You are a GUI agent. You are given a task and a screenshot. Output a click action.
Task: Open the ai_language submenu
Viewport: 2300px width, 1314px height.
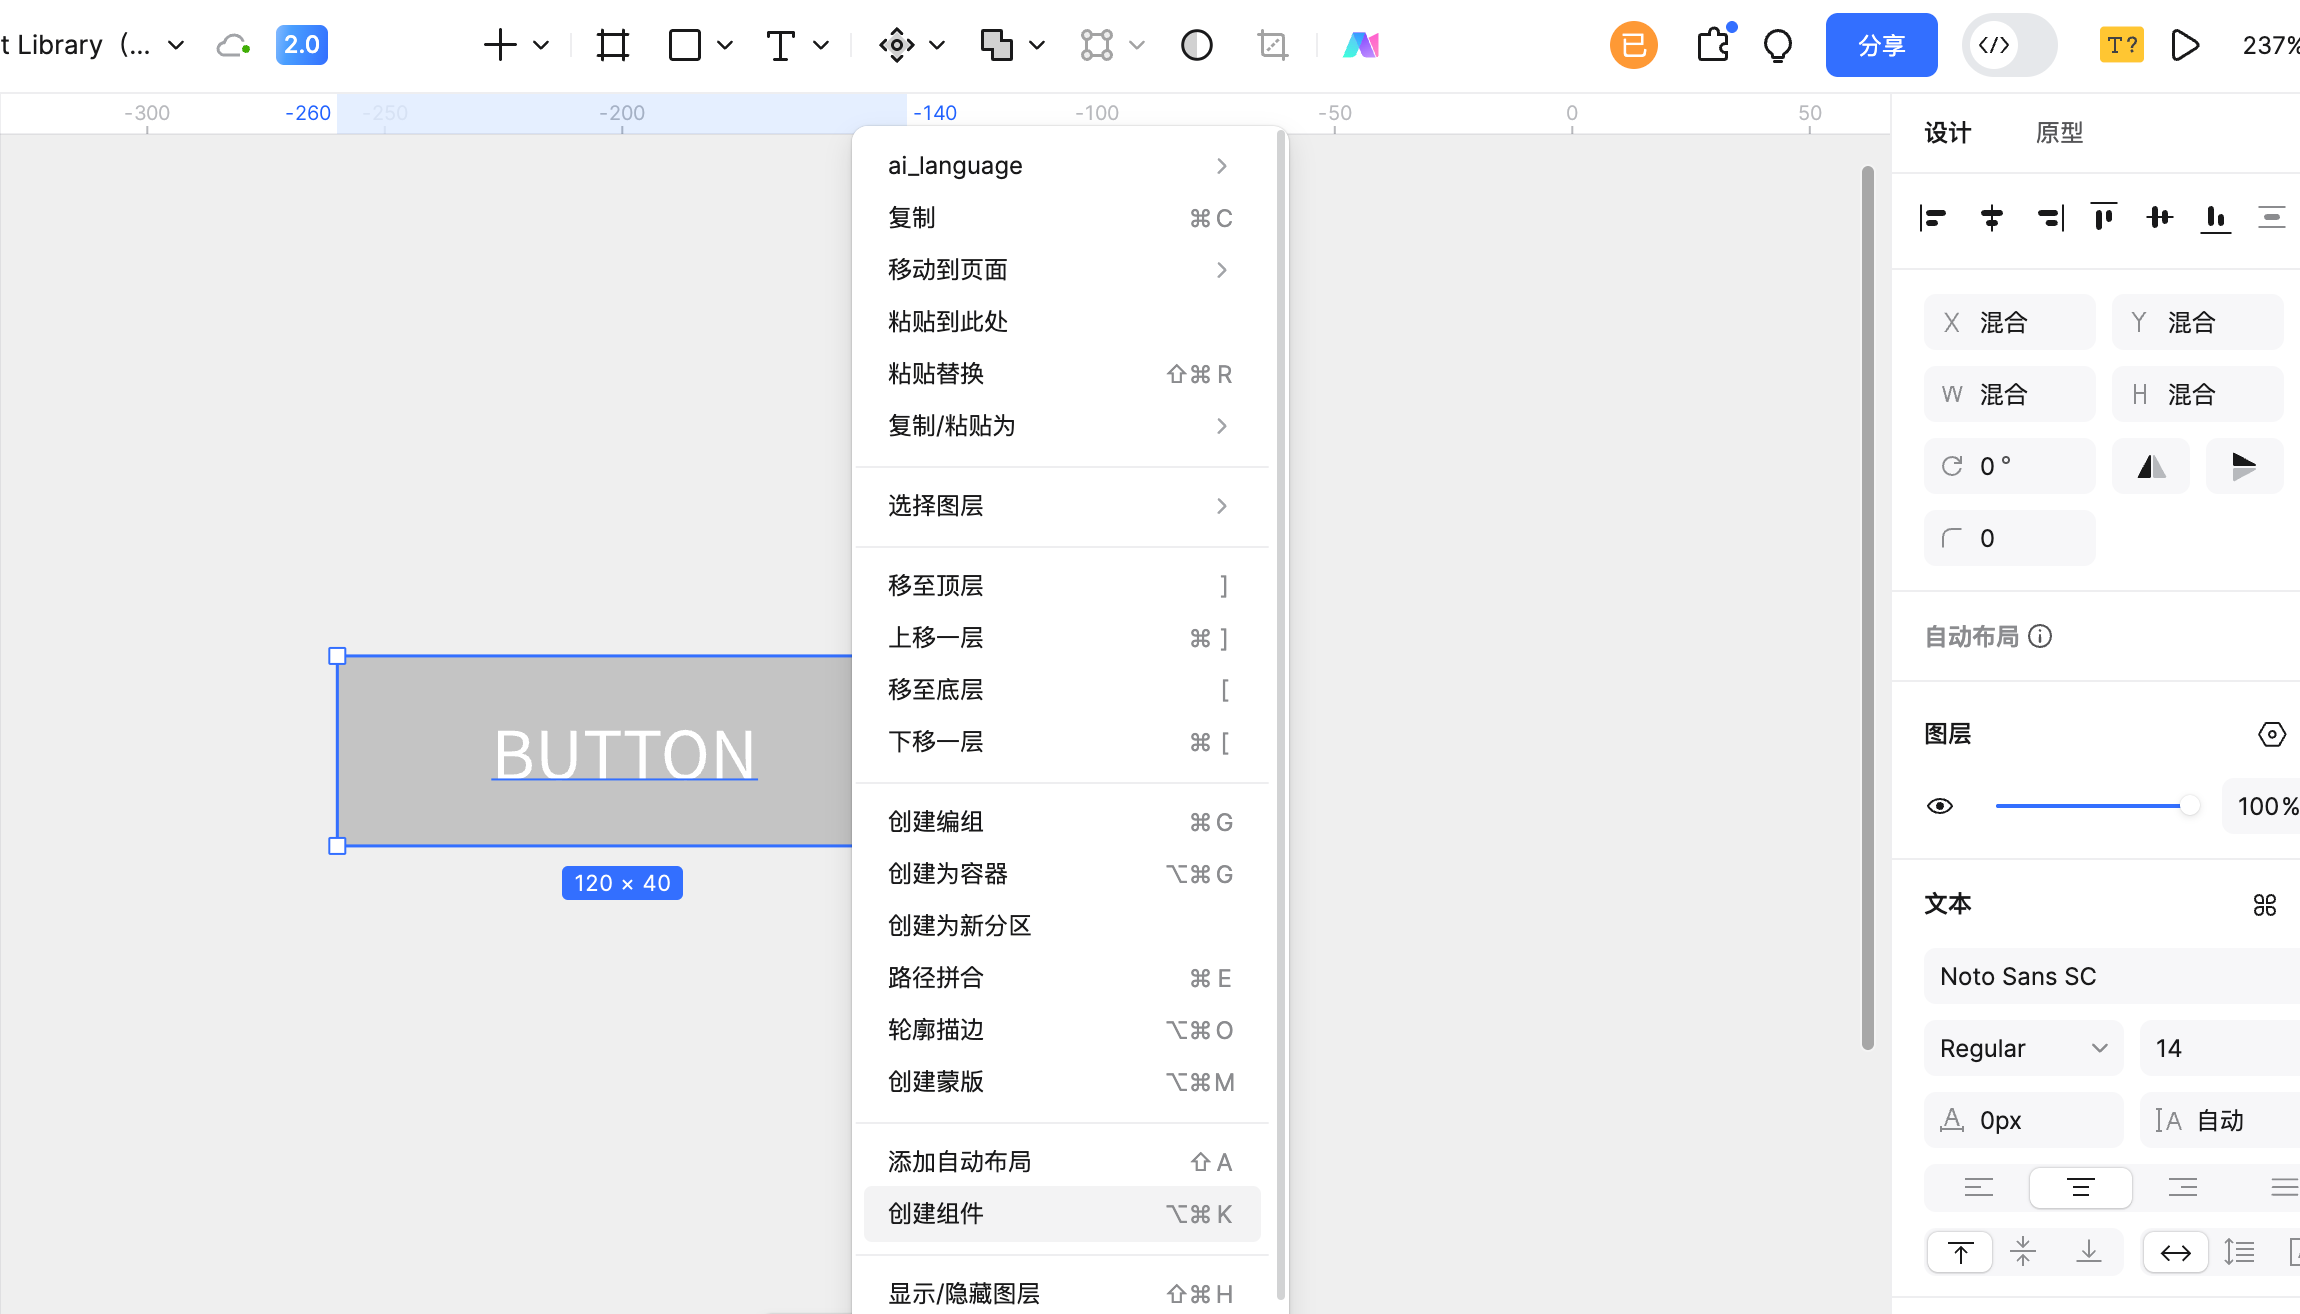[1062, 166]
